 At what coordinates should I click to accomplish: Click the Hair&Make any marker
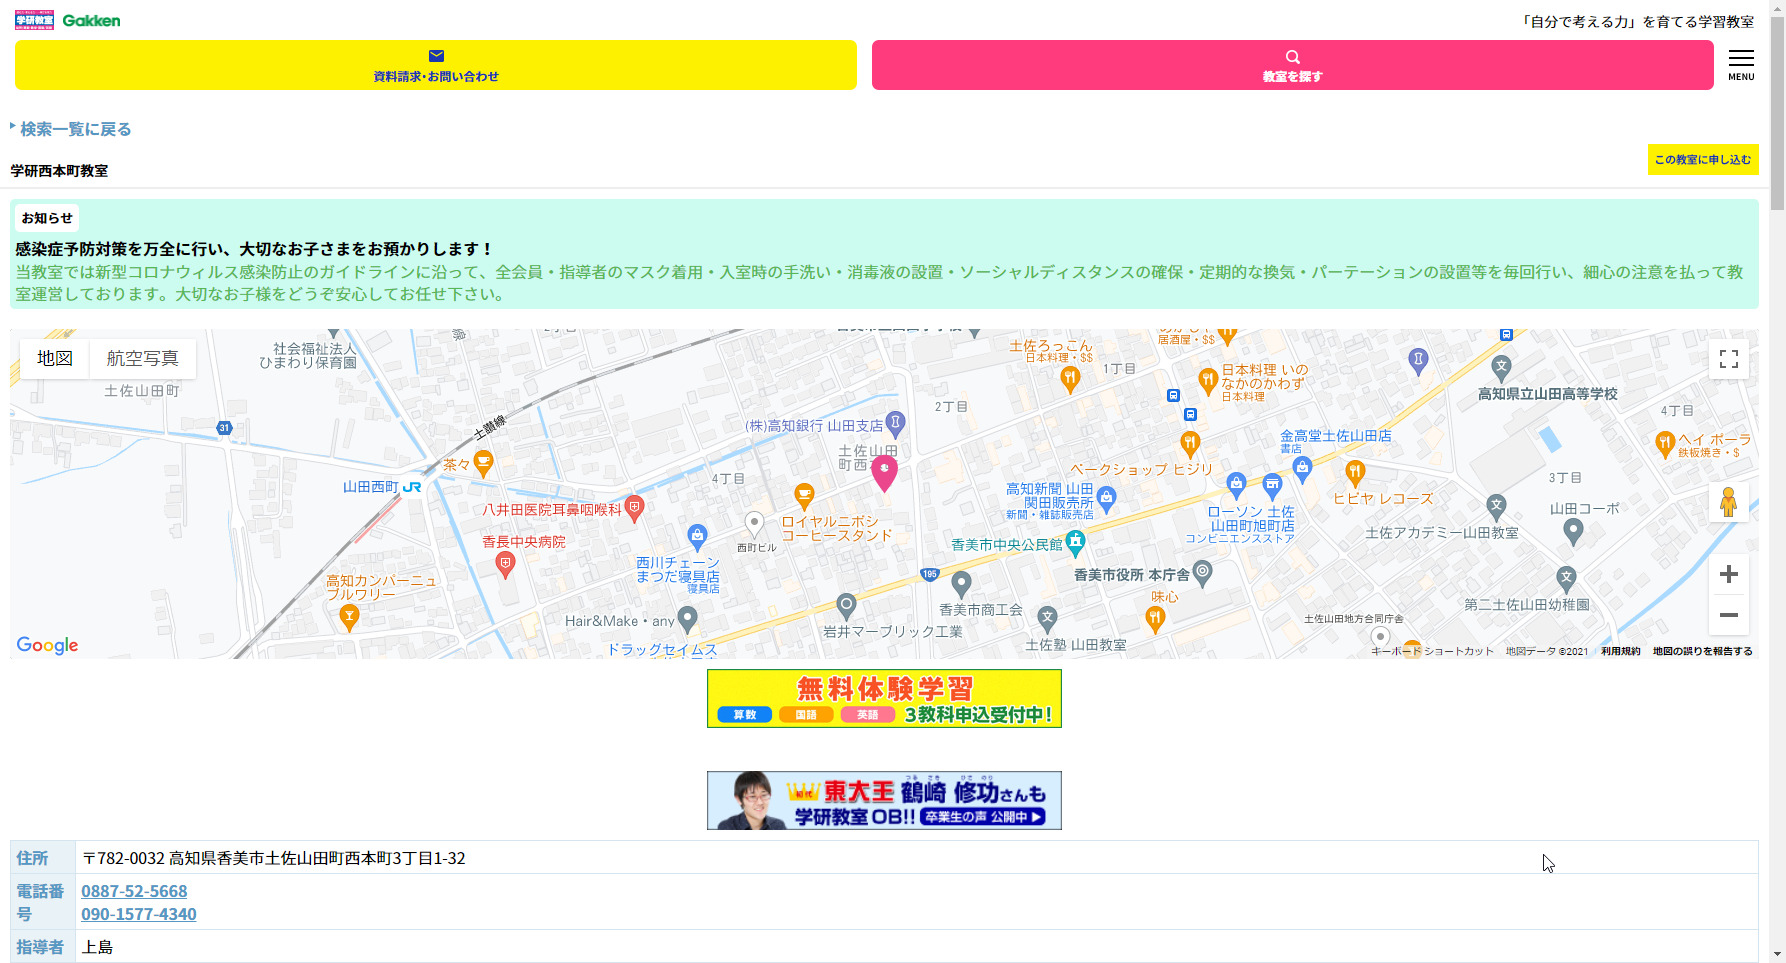(687, 620)
